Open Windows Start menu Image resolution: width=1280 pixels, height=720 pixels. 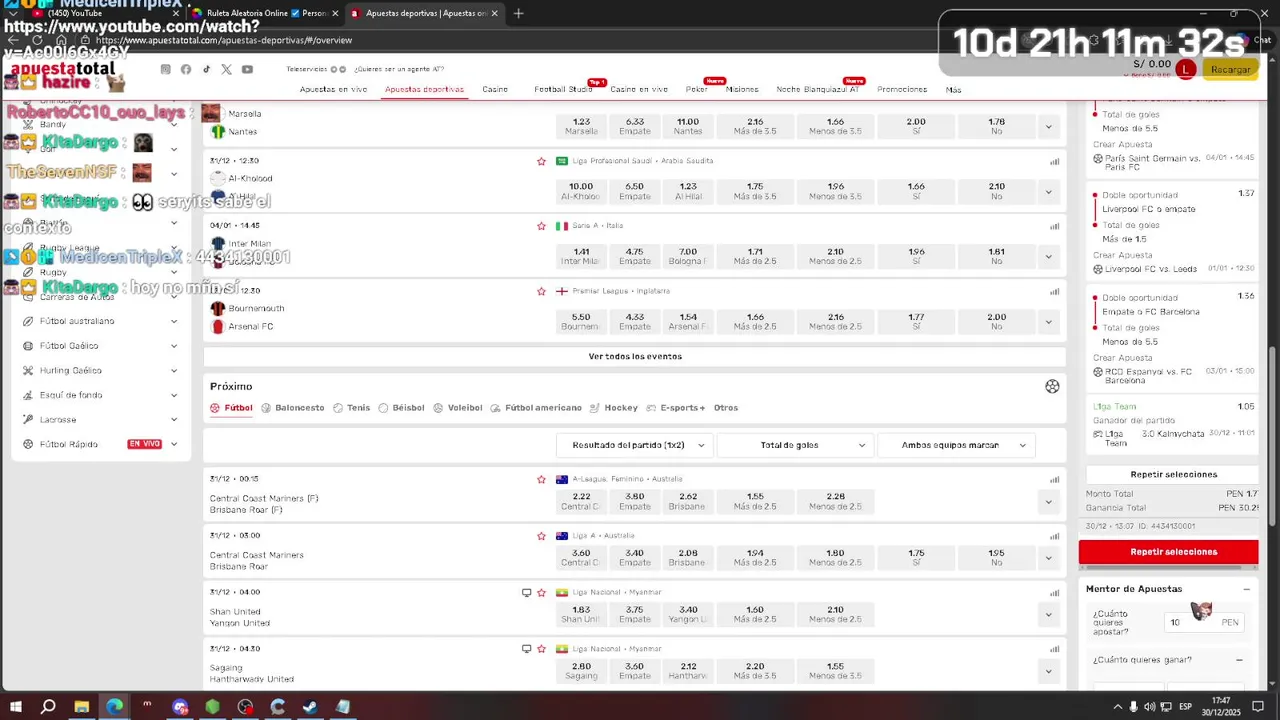[x=15, y=707]
